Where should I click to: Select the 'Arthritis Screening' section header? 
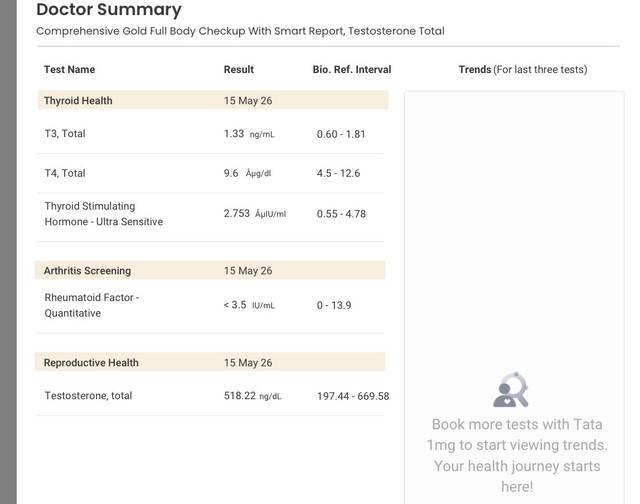(87, 271)
